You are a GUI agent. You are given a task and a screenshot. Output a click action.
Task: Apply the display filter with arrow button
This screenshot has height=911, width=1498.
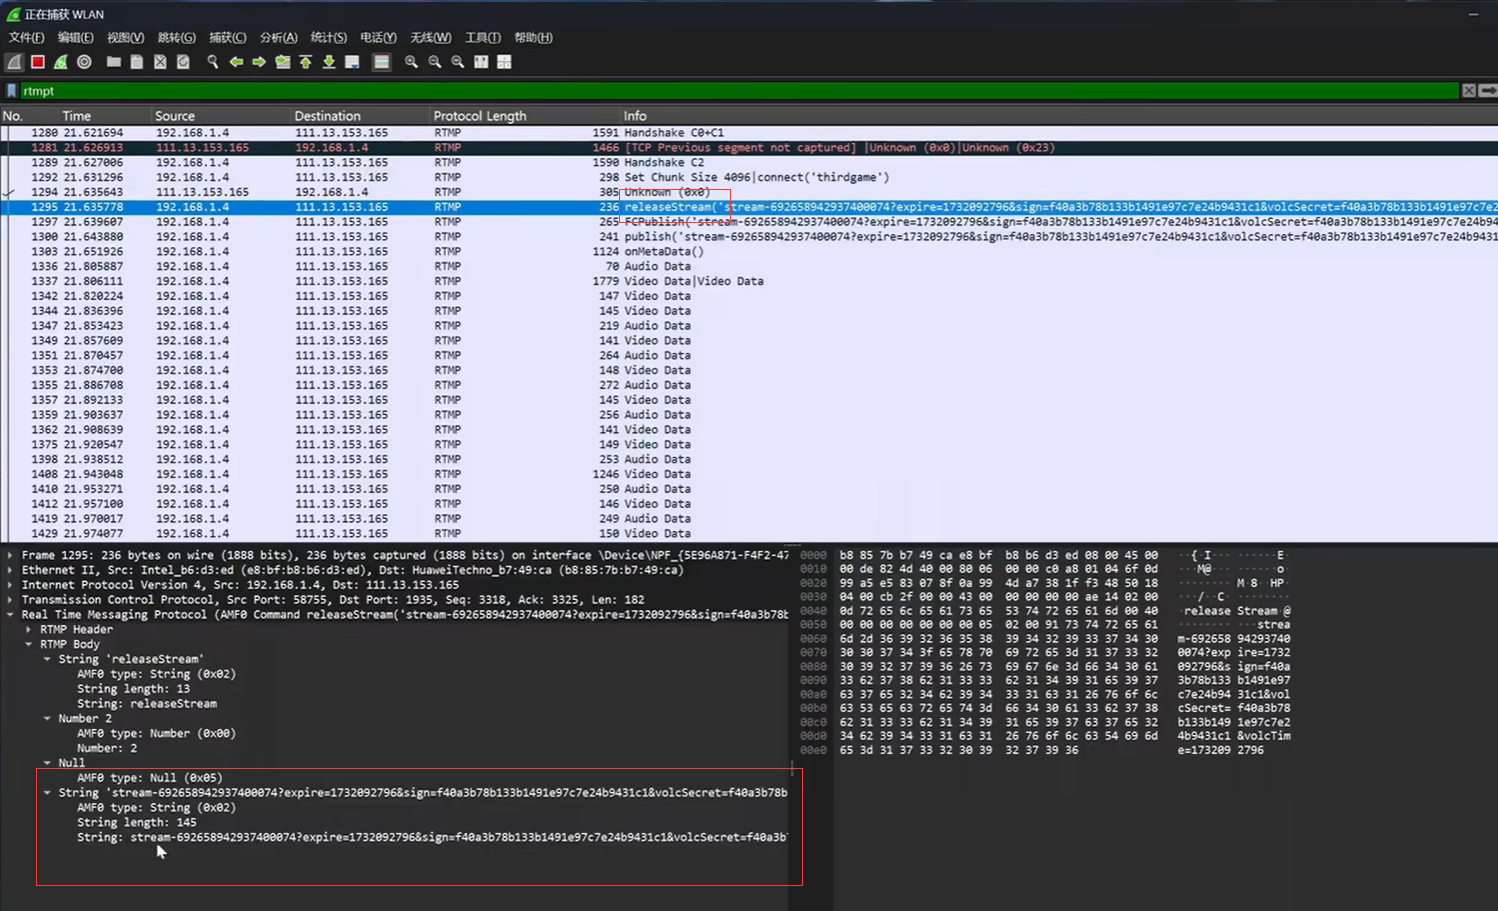tap(1488, 91)
